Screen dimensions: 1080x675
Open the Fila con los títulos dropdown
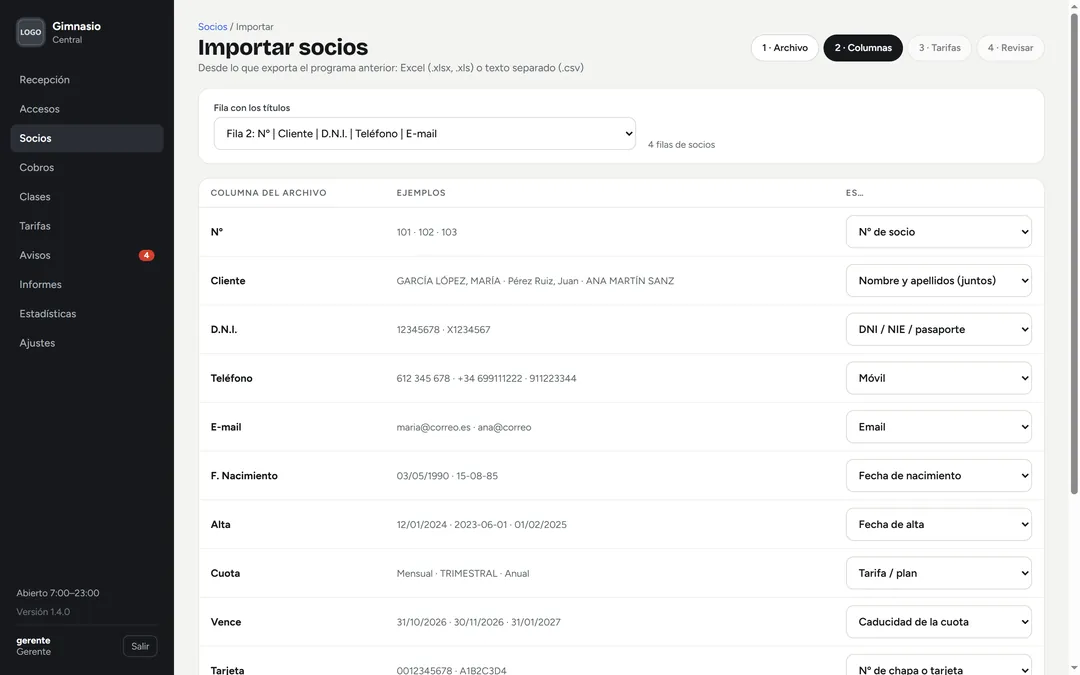click(x=424, y=134)
